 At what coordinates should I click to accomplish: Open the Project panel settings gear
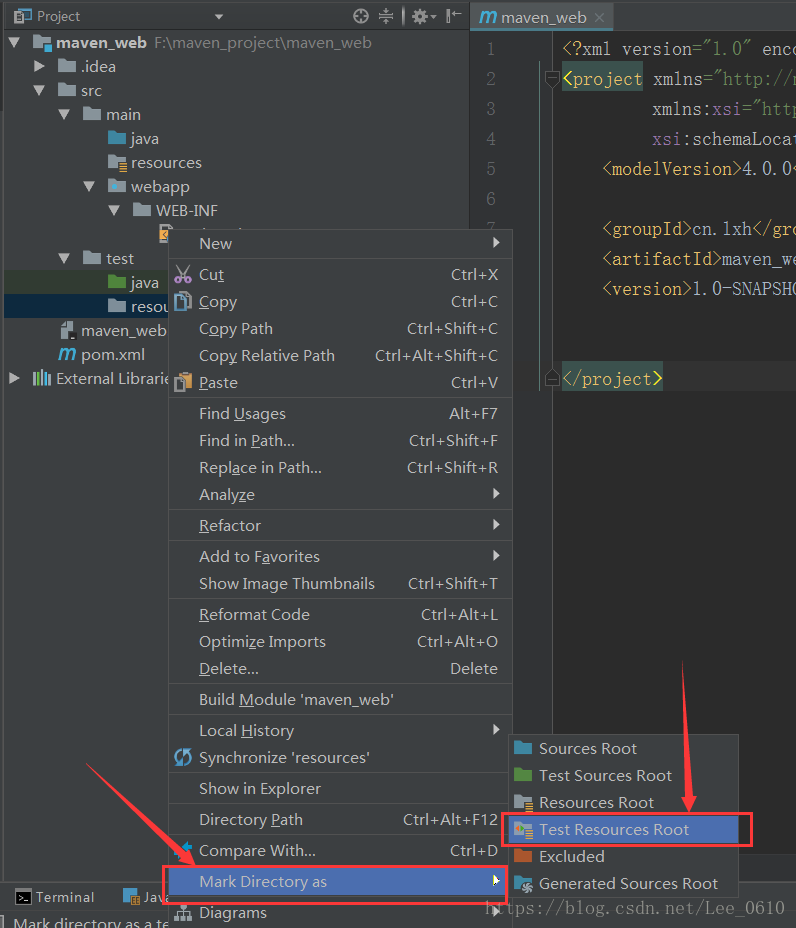click(x=423, y=16)
